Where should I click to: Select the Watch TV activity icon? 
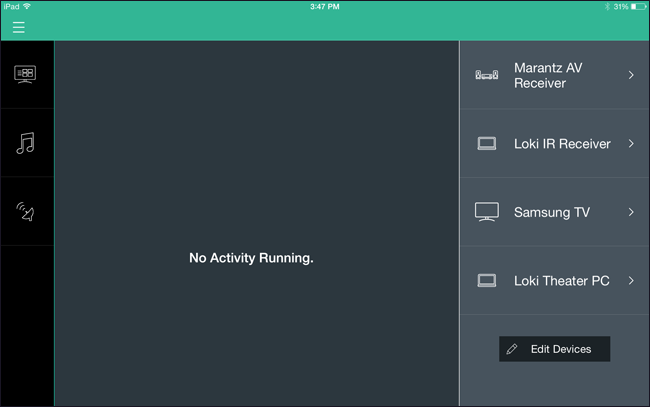click(x=25, y=75)
